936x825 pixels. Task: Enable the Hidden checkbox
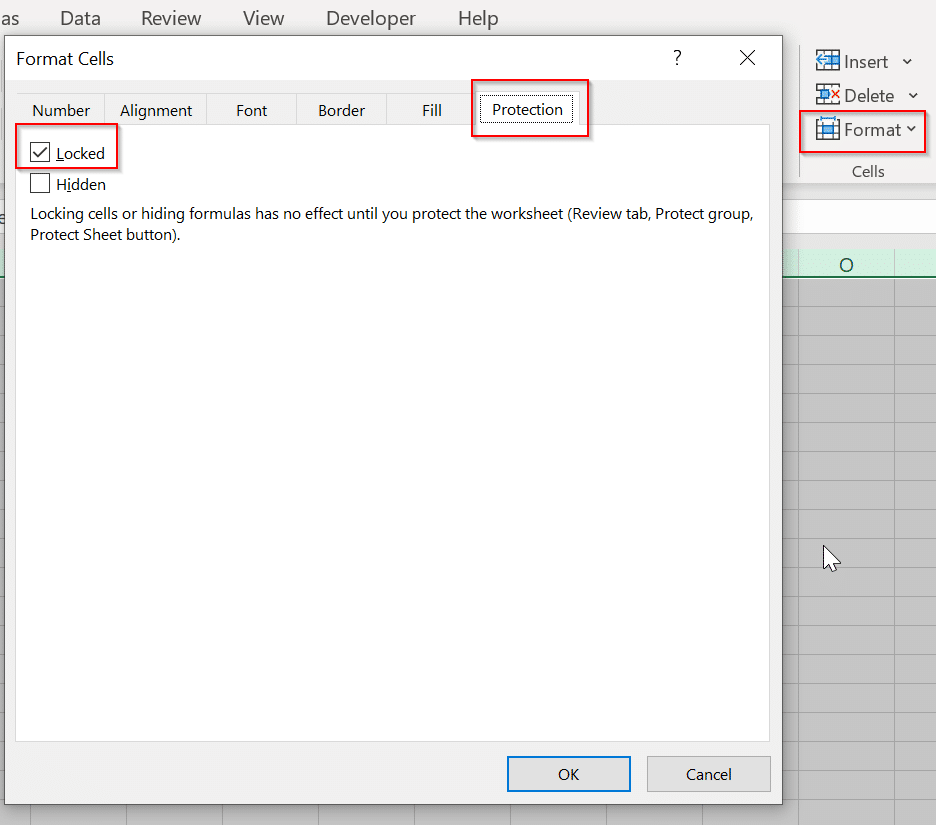point(38,183)
